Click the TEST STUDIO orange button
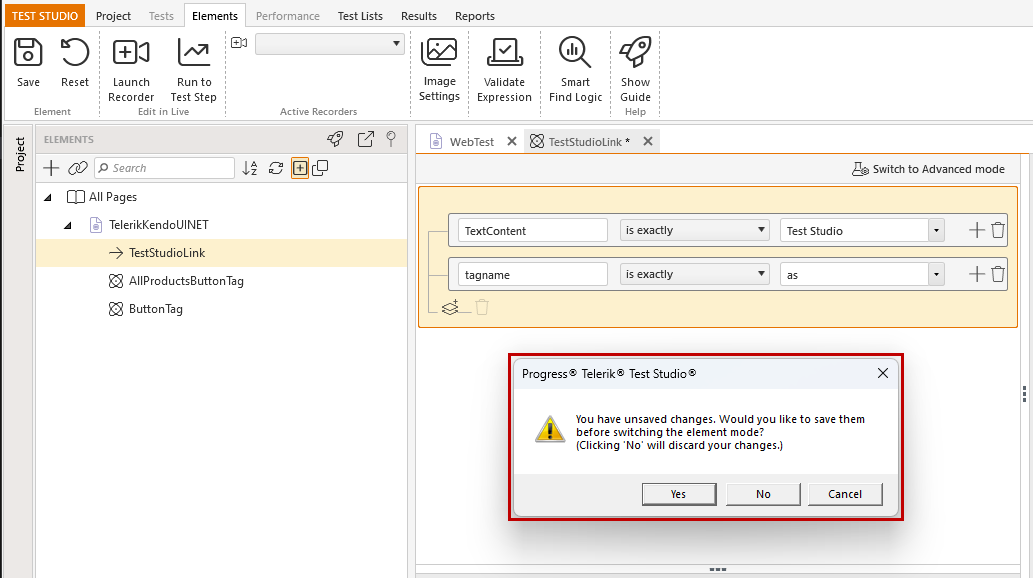The image size is (1033, 578). point(45,16)
